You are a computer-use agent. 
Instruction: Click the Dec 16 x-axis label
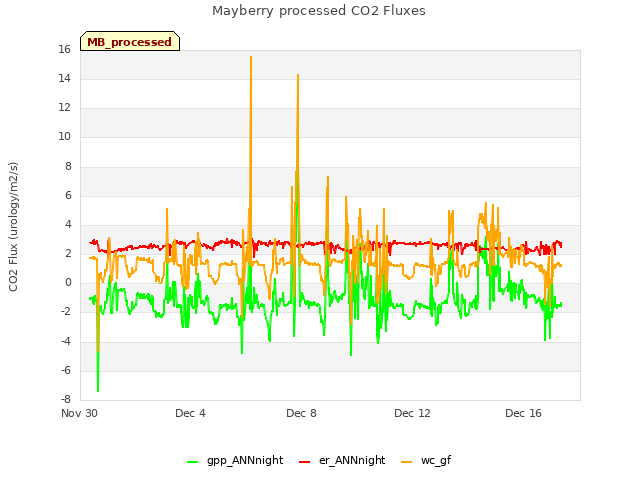(523, 413)
